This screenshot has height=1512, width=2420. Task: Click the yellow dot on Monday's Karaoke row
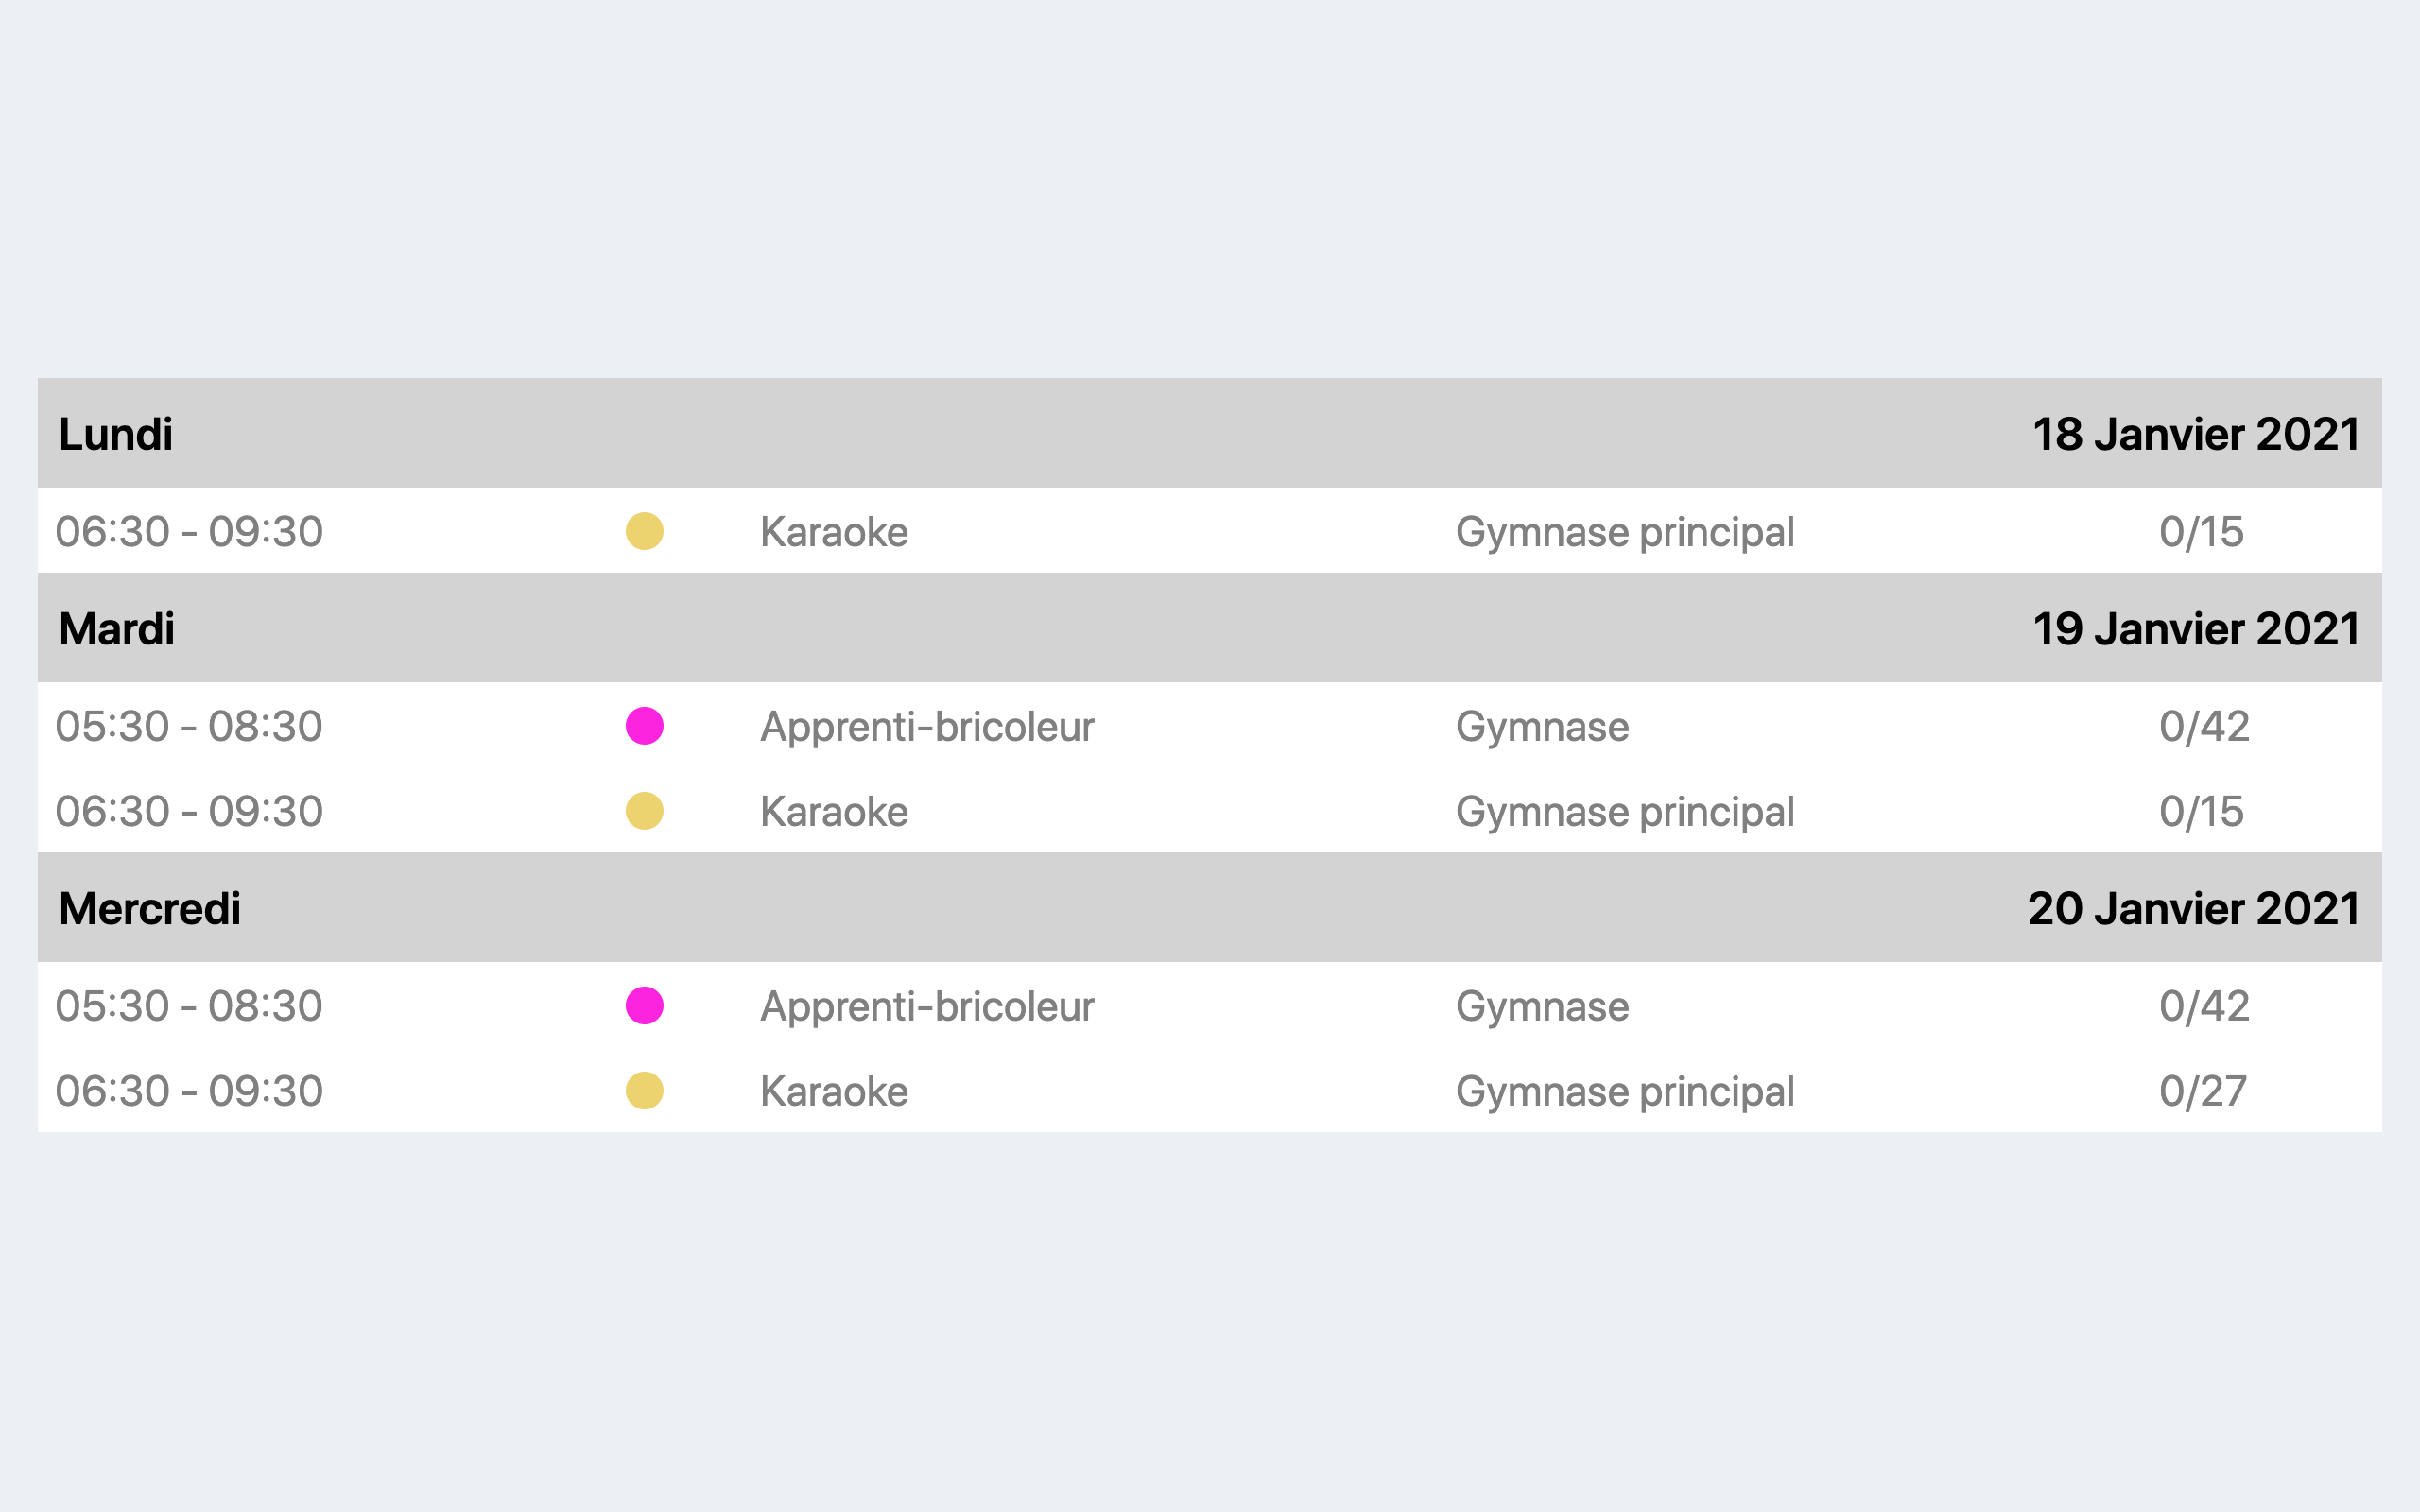coord(644,531)
